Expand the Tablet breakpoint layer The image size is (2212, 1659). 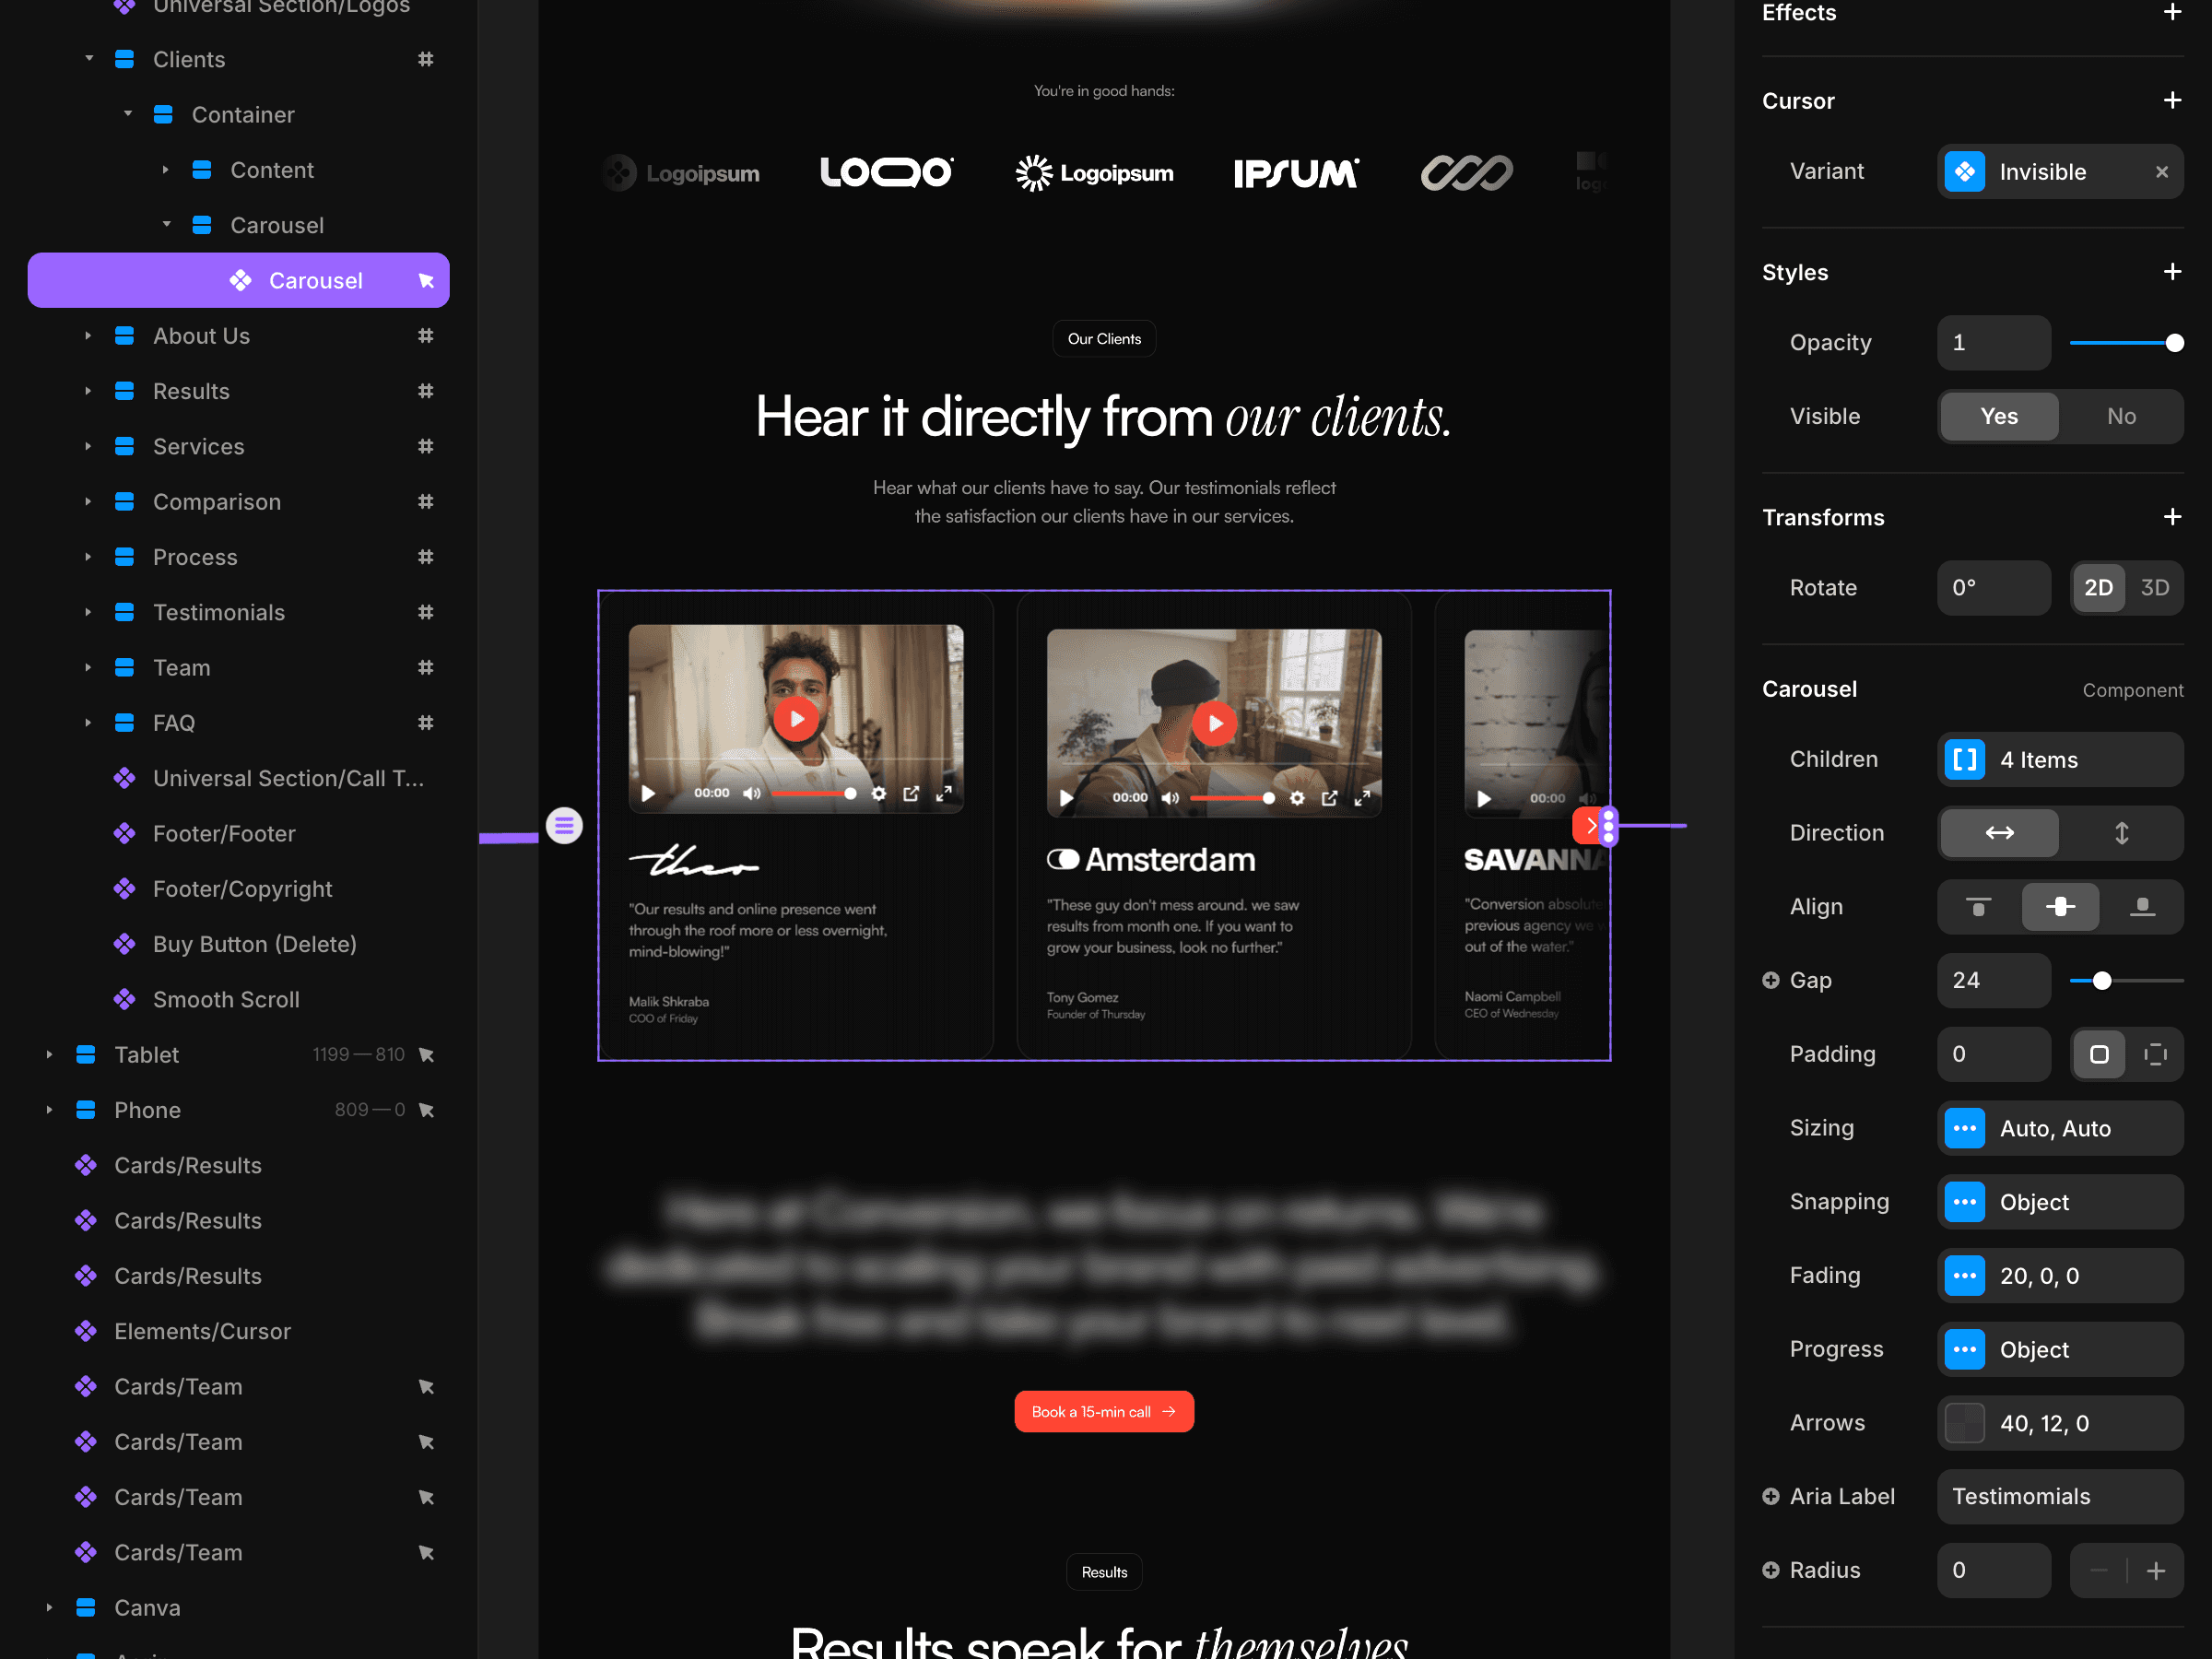(49, 1054)
